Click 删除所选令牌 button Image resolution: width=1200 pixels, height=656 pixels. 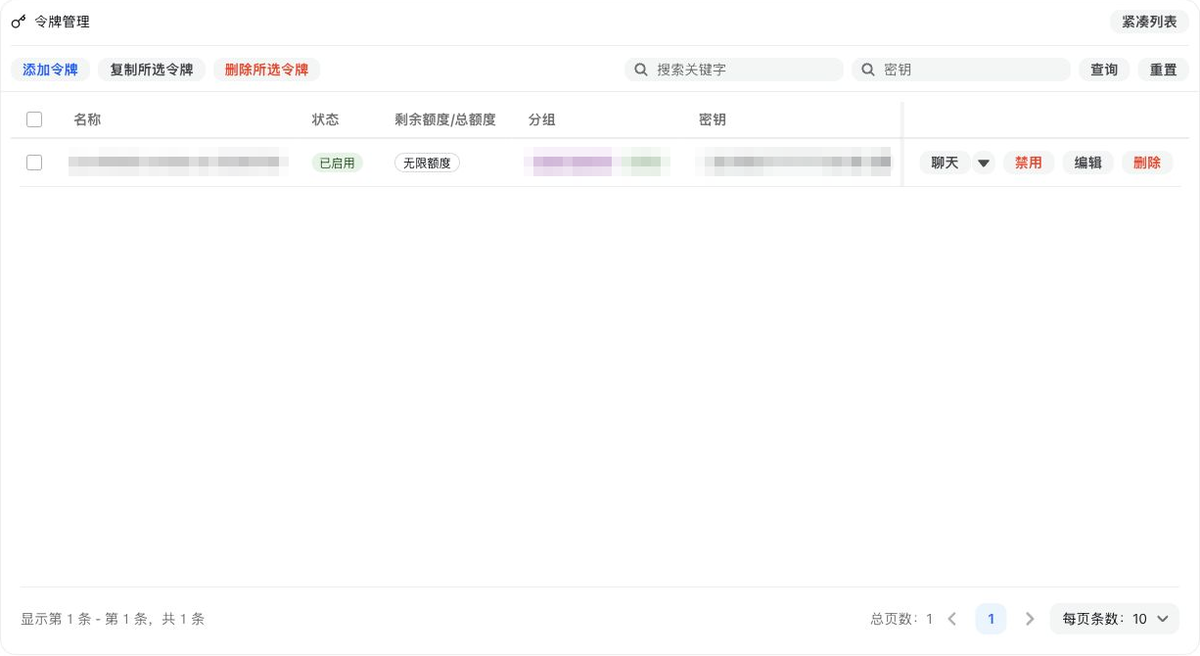266,70
